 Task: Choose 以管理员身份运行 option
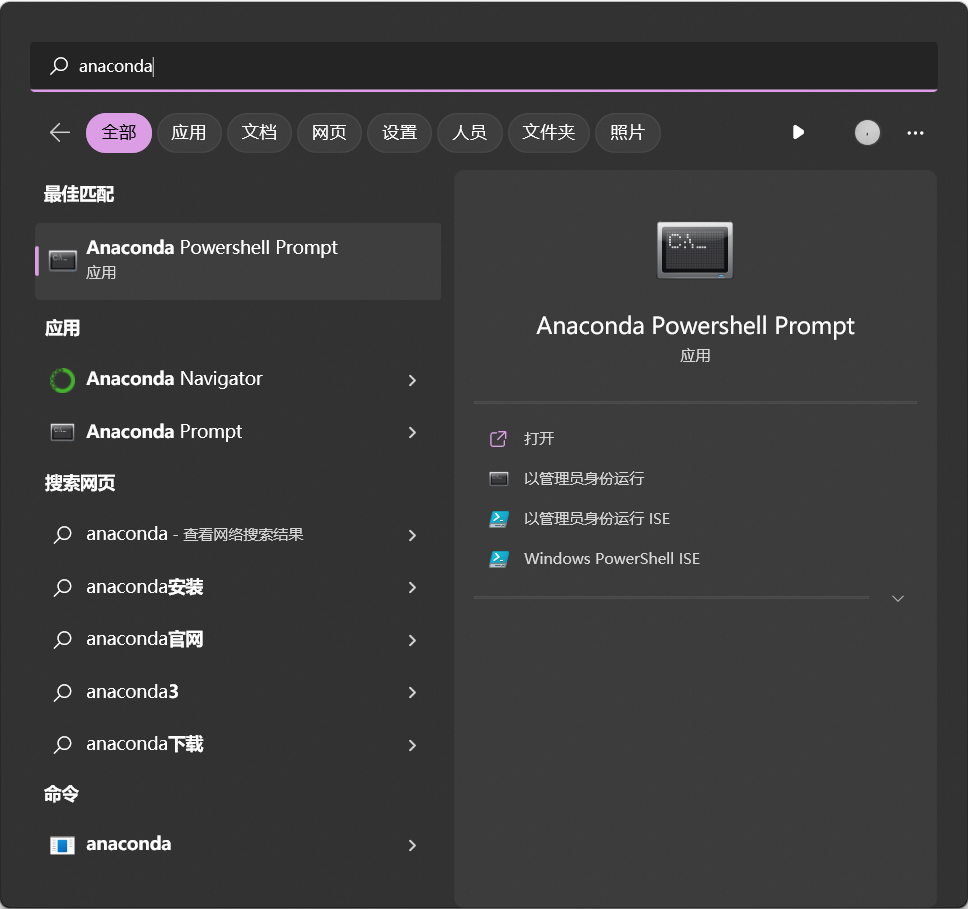(584, 479)
